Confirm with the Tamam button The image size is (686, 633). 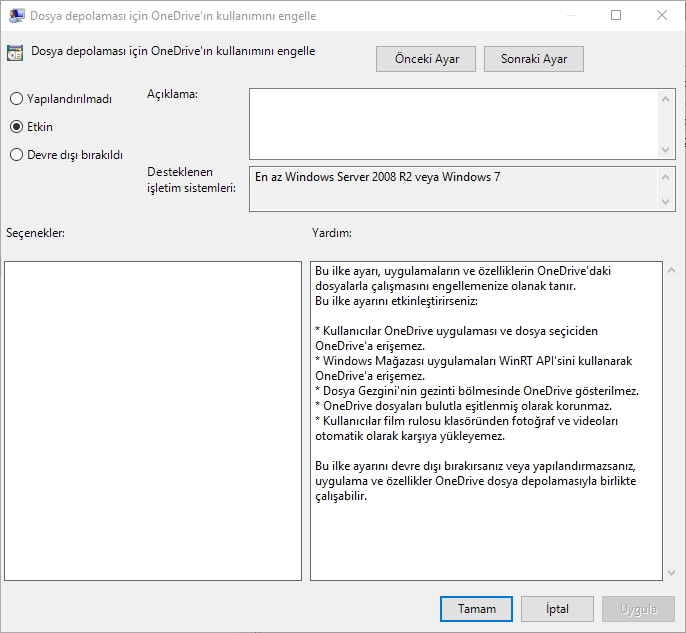(x=476, y=609)
